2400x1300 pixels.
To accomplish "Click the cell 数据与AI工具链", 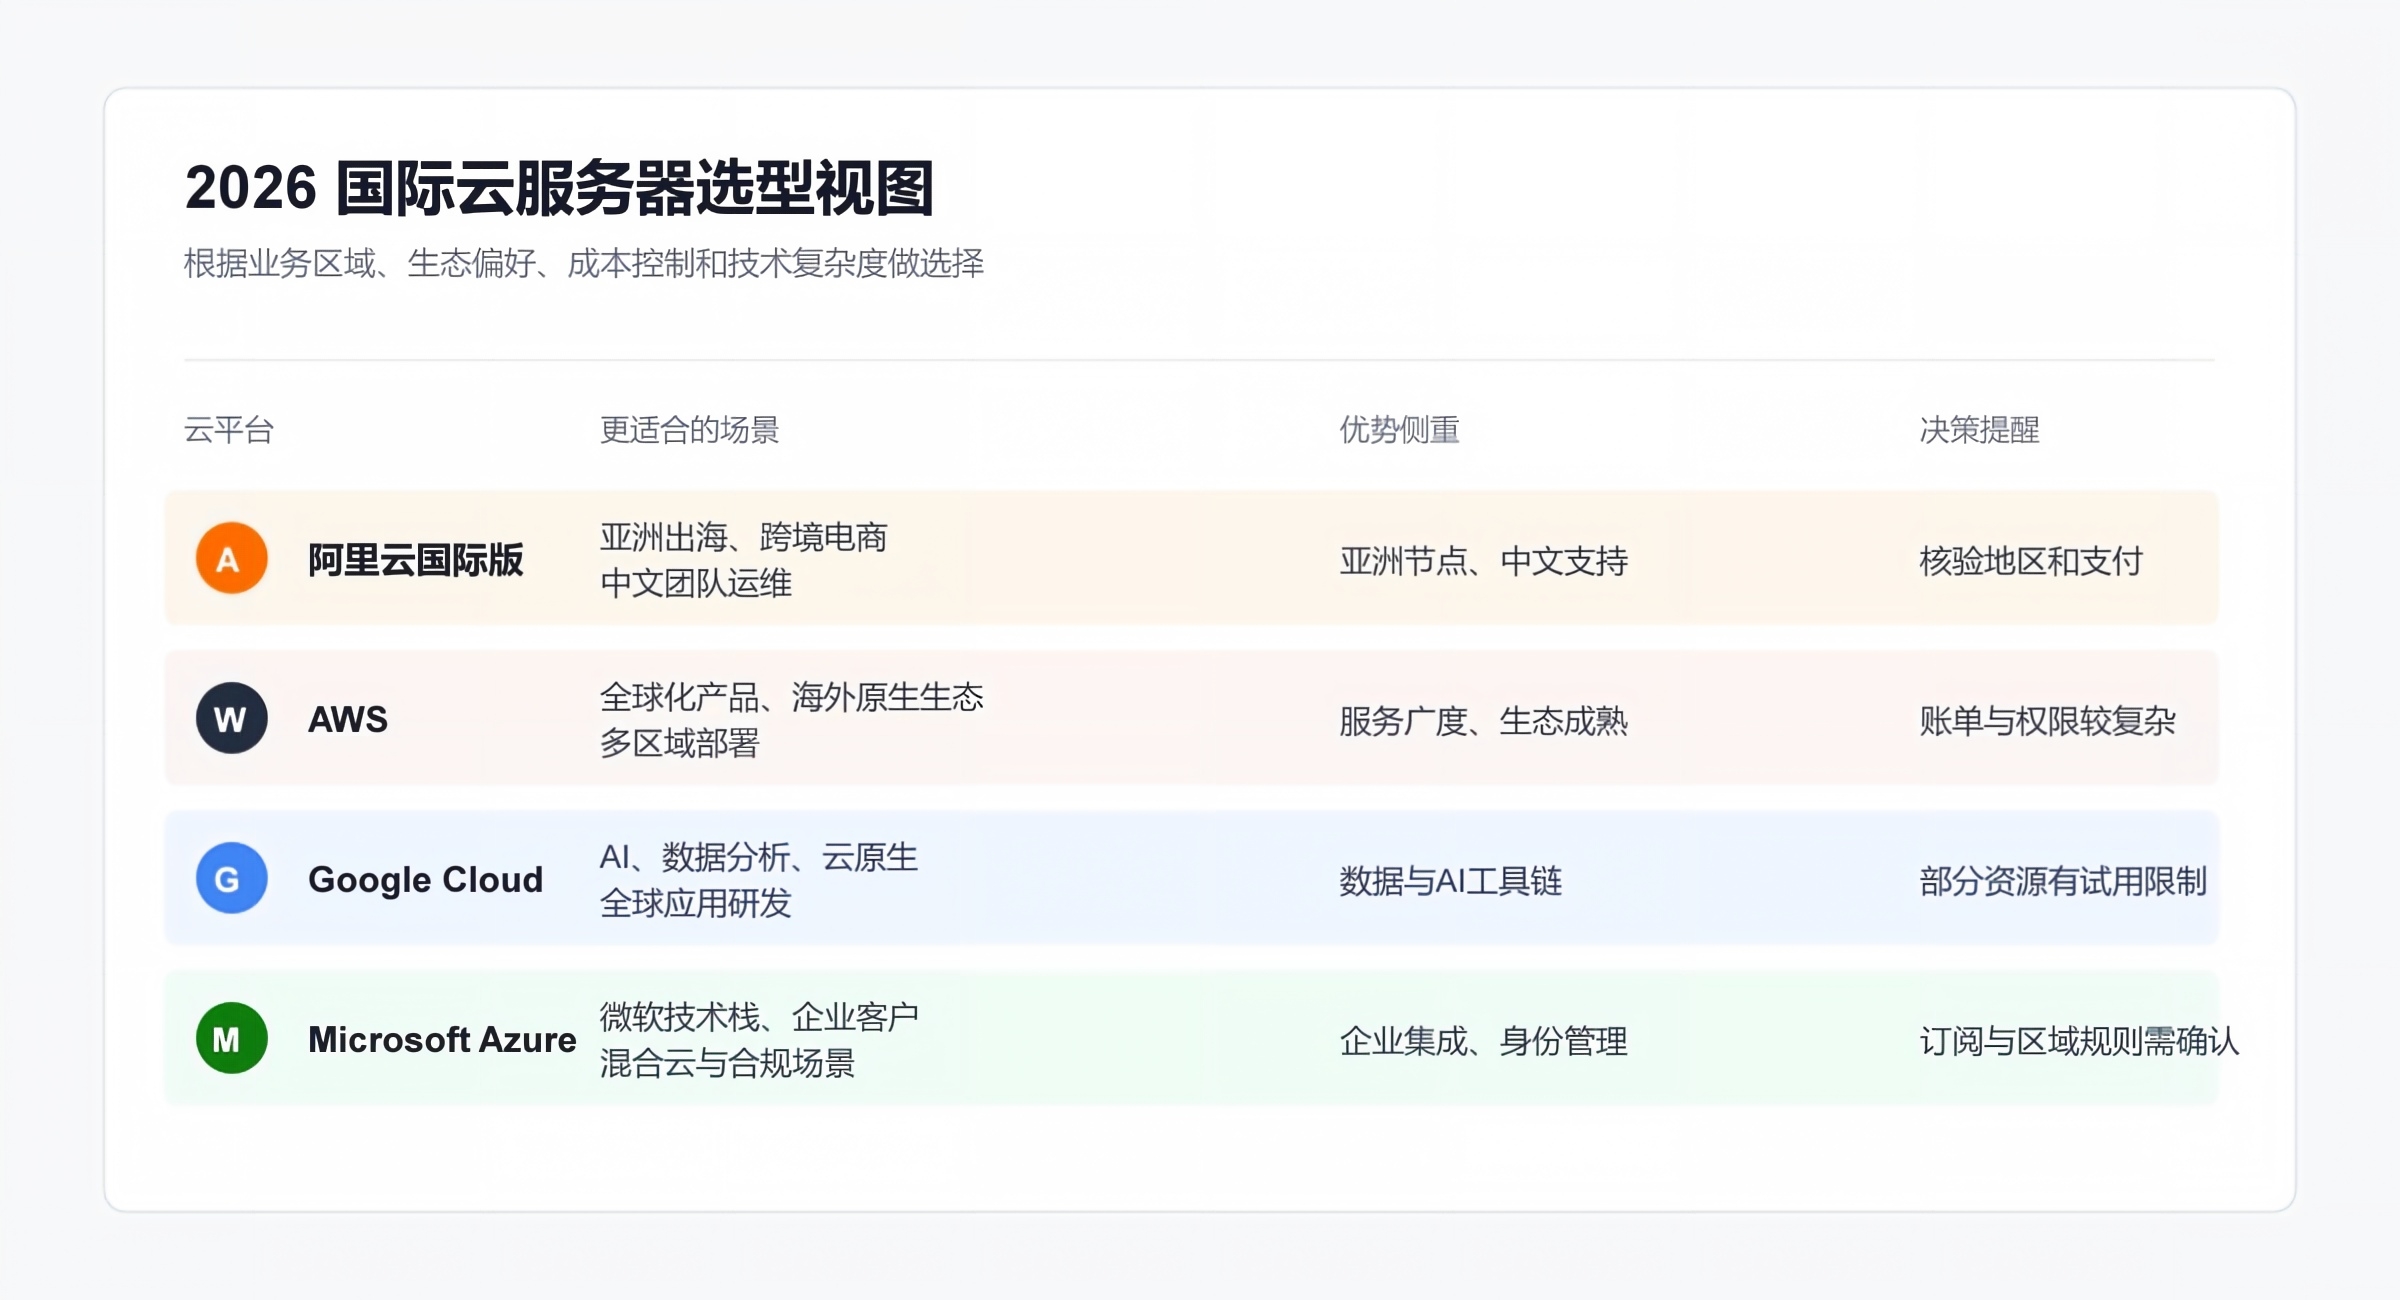I will [1450, 881].
